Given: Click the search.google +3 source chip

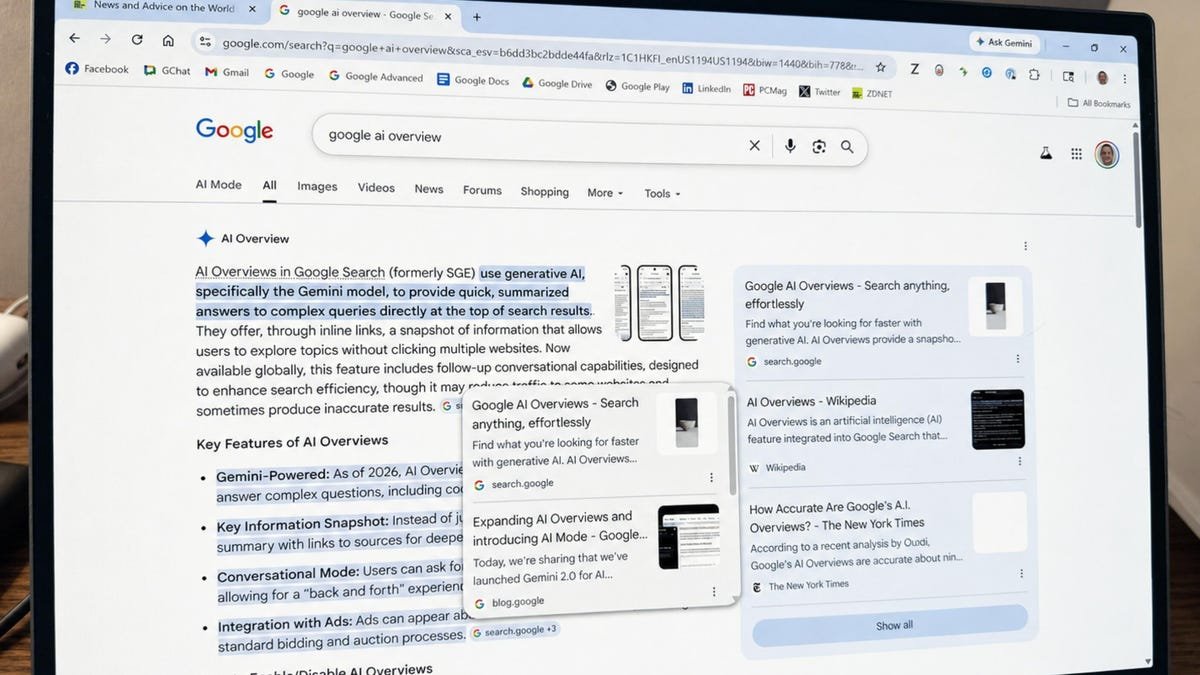Looking at the screenshot, I should click(x=515, y=632).
